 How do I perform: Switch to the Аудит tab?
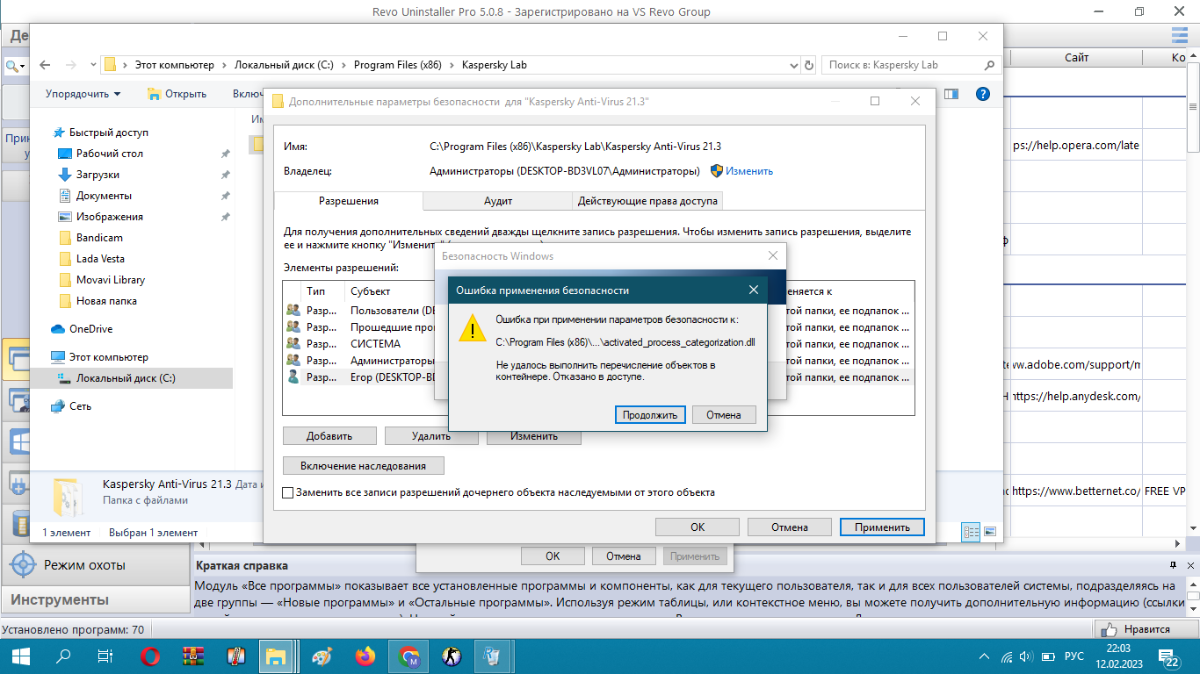click(498, 200)
